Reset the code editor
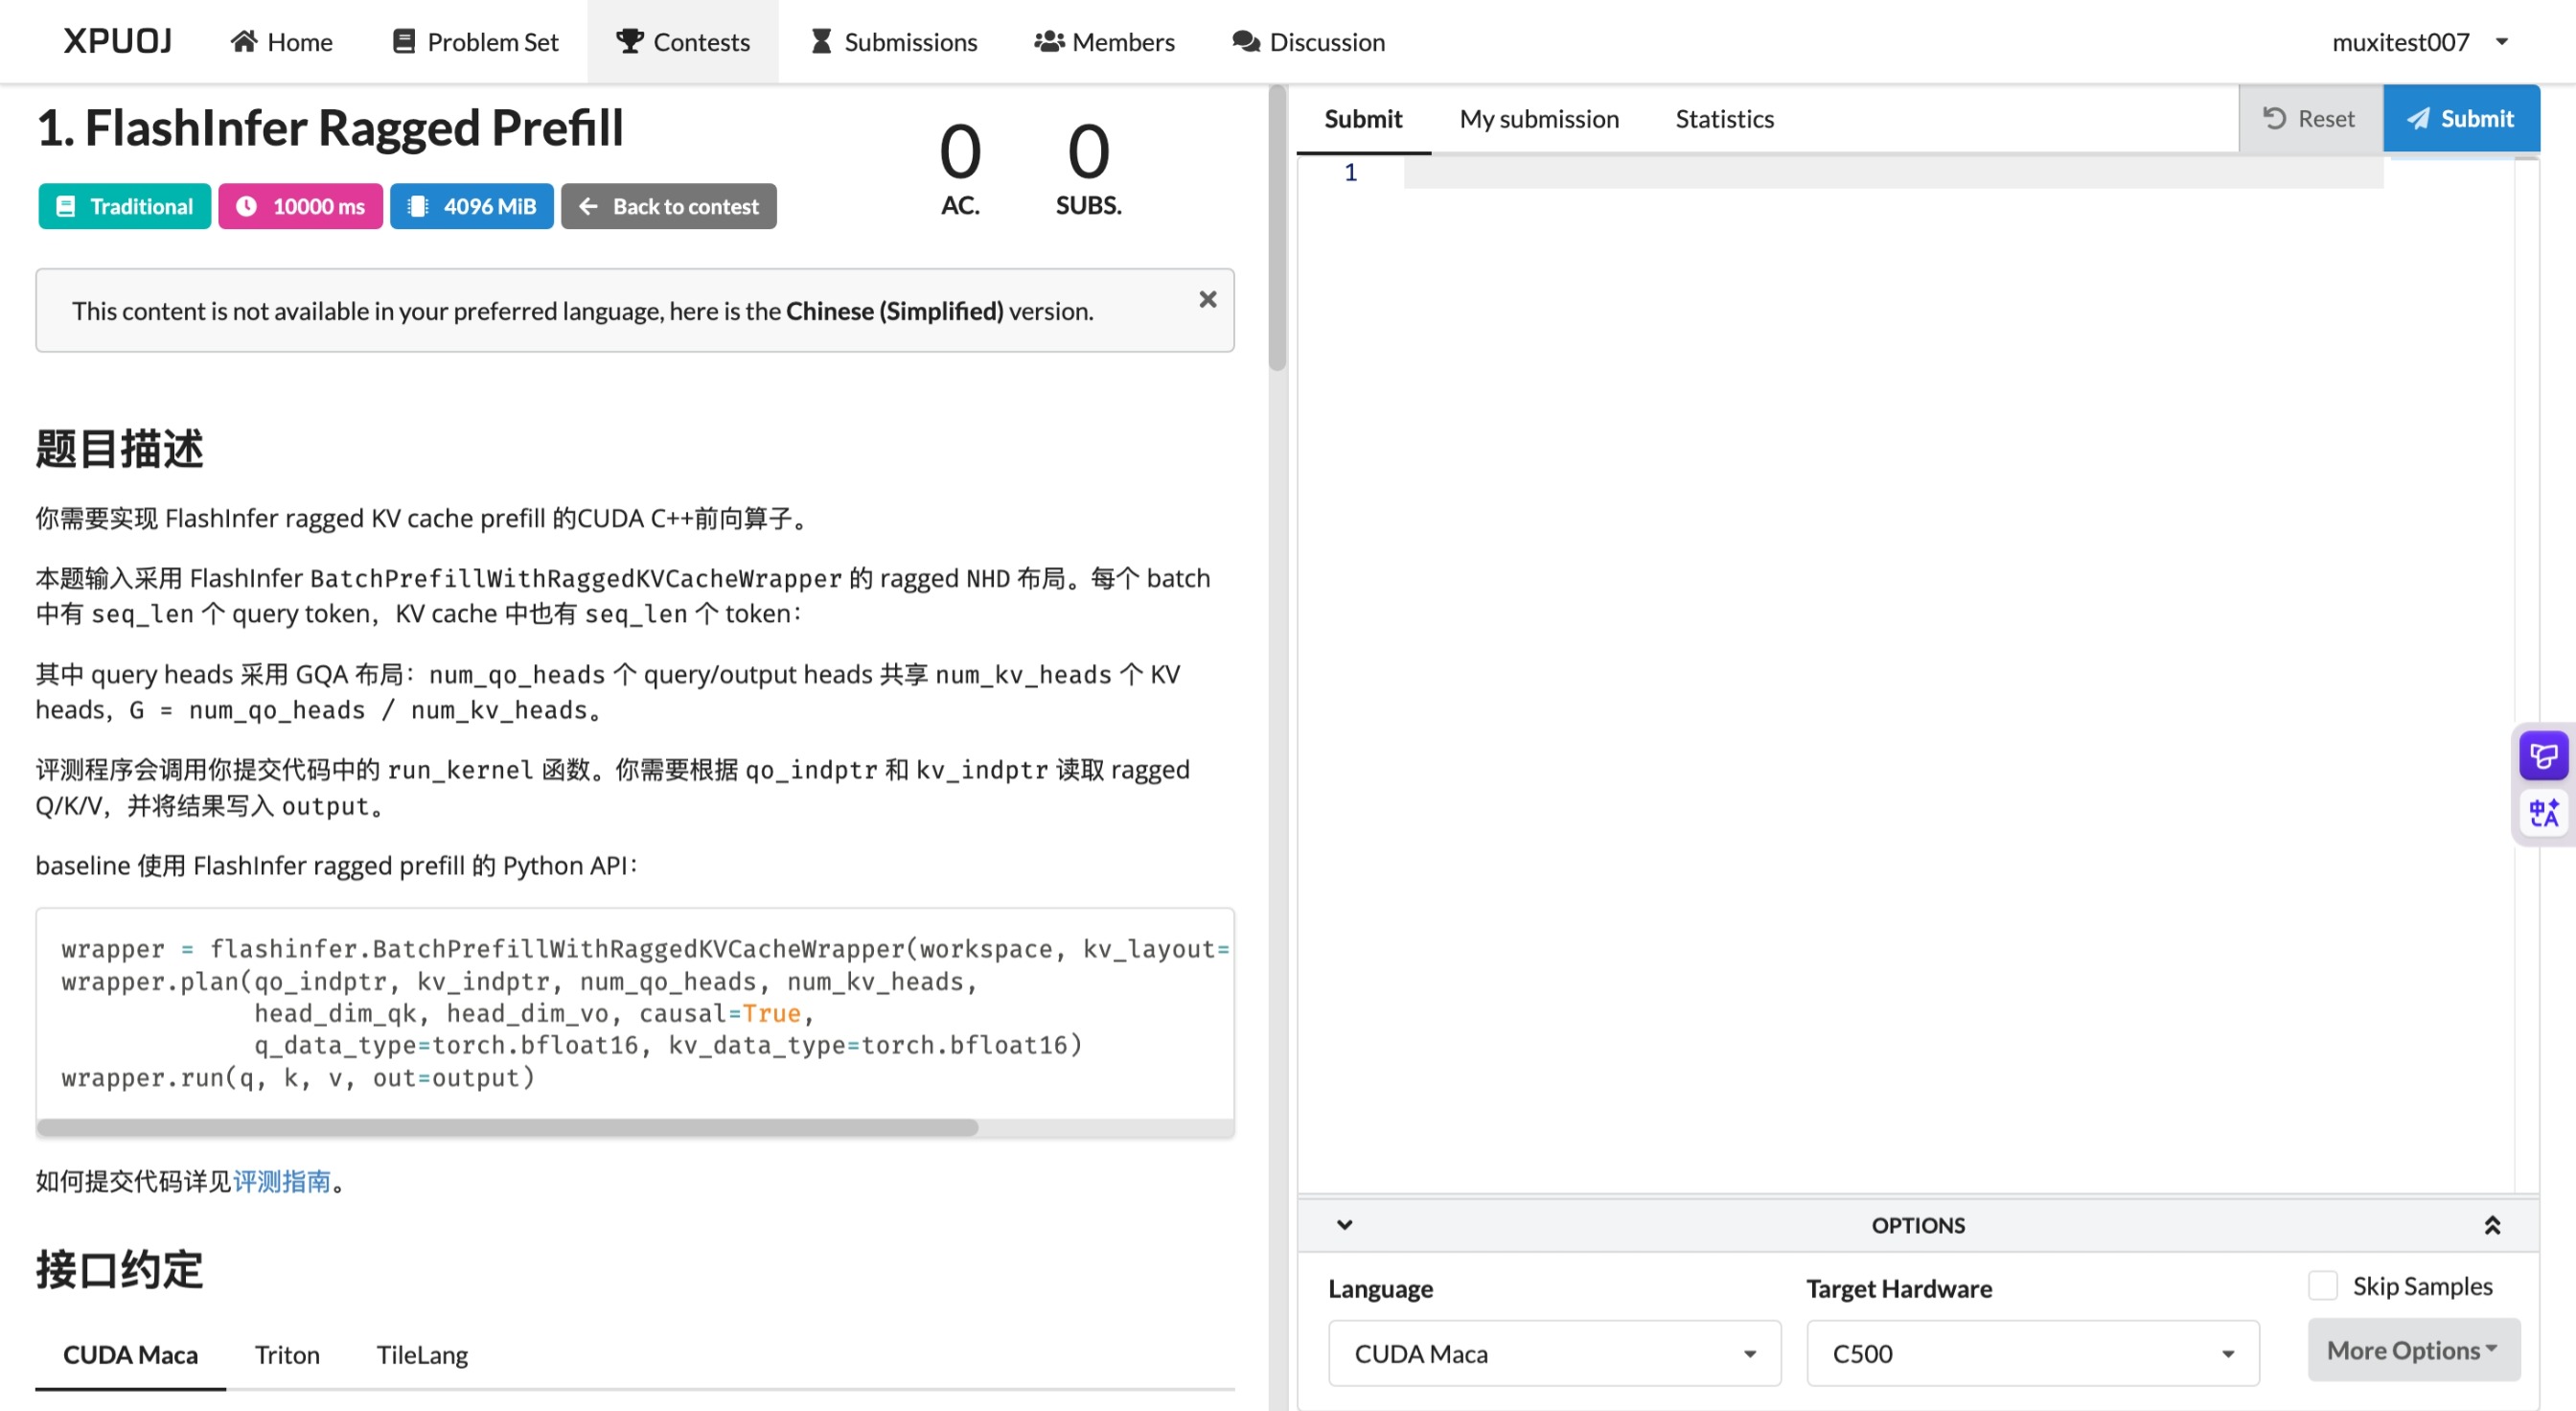This screenshot has height=1411, width=2576. tap(2310, 118)
